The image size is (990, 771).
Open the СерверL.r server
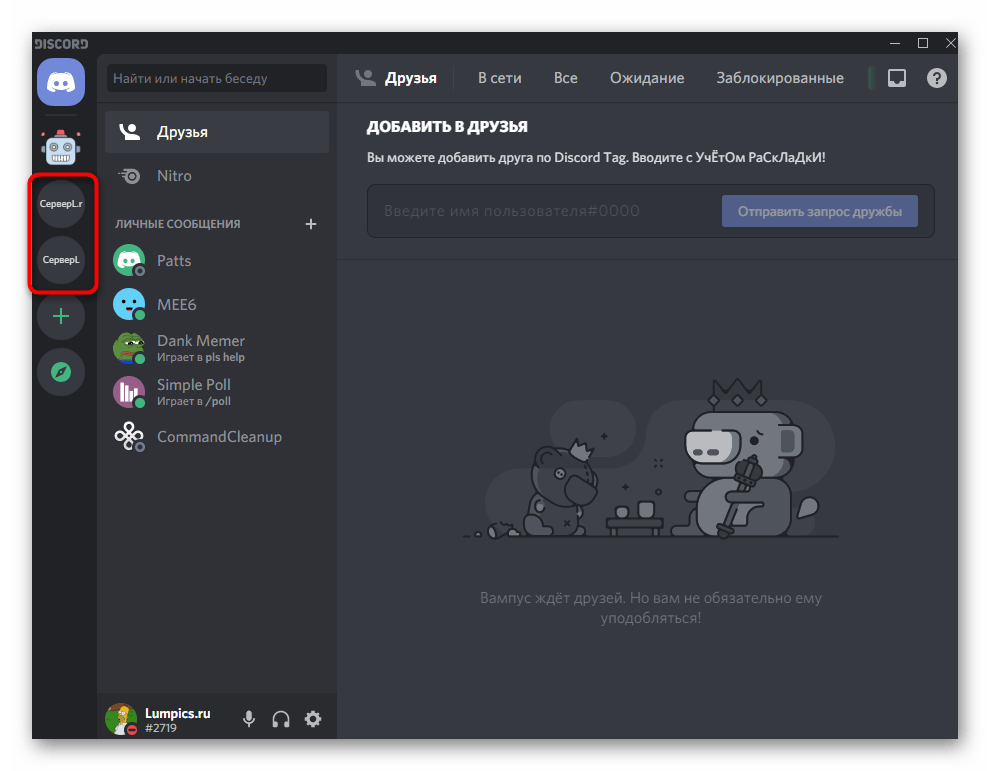click(x=61, y=204)
